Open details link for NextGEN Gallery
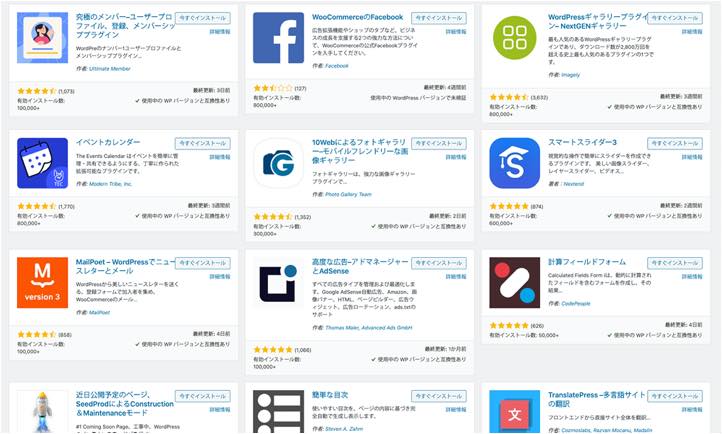Viewport: 722px width, 434px height. pos(692,32)
